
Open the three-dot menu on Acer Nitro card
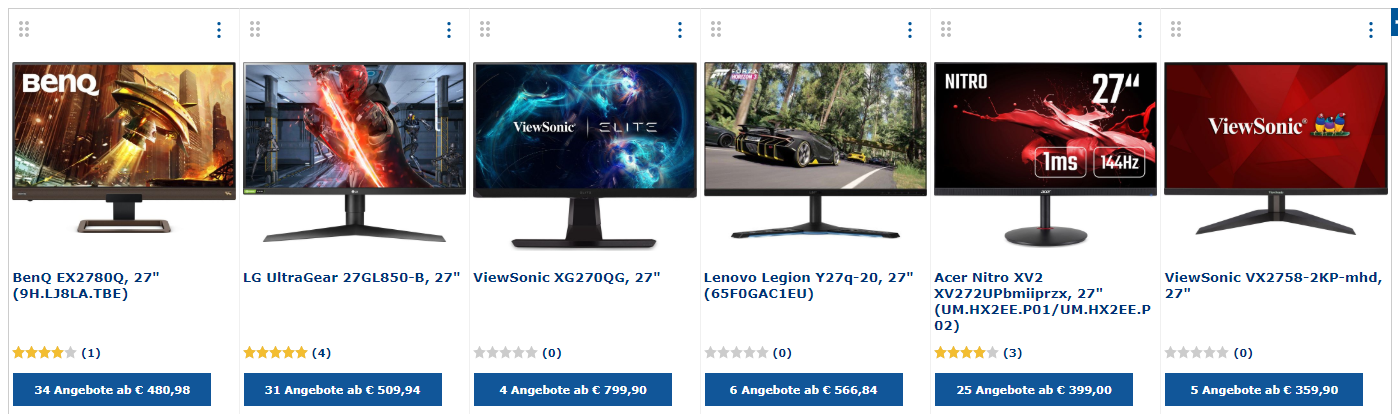coord(1139,30)
